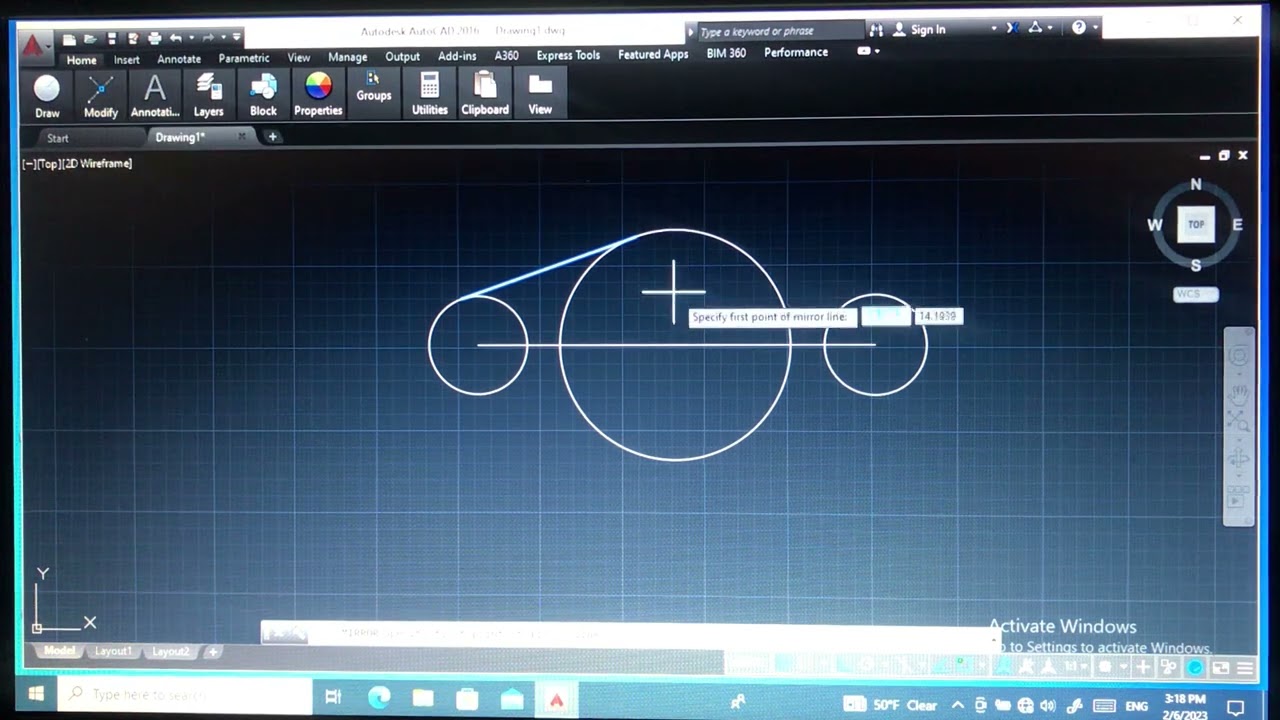Expand the Draw ribbon panel
Image resolution: width=1280 pixels, height=720 pixels.
[x=47, y=97]
